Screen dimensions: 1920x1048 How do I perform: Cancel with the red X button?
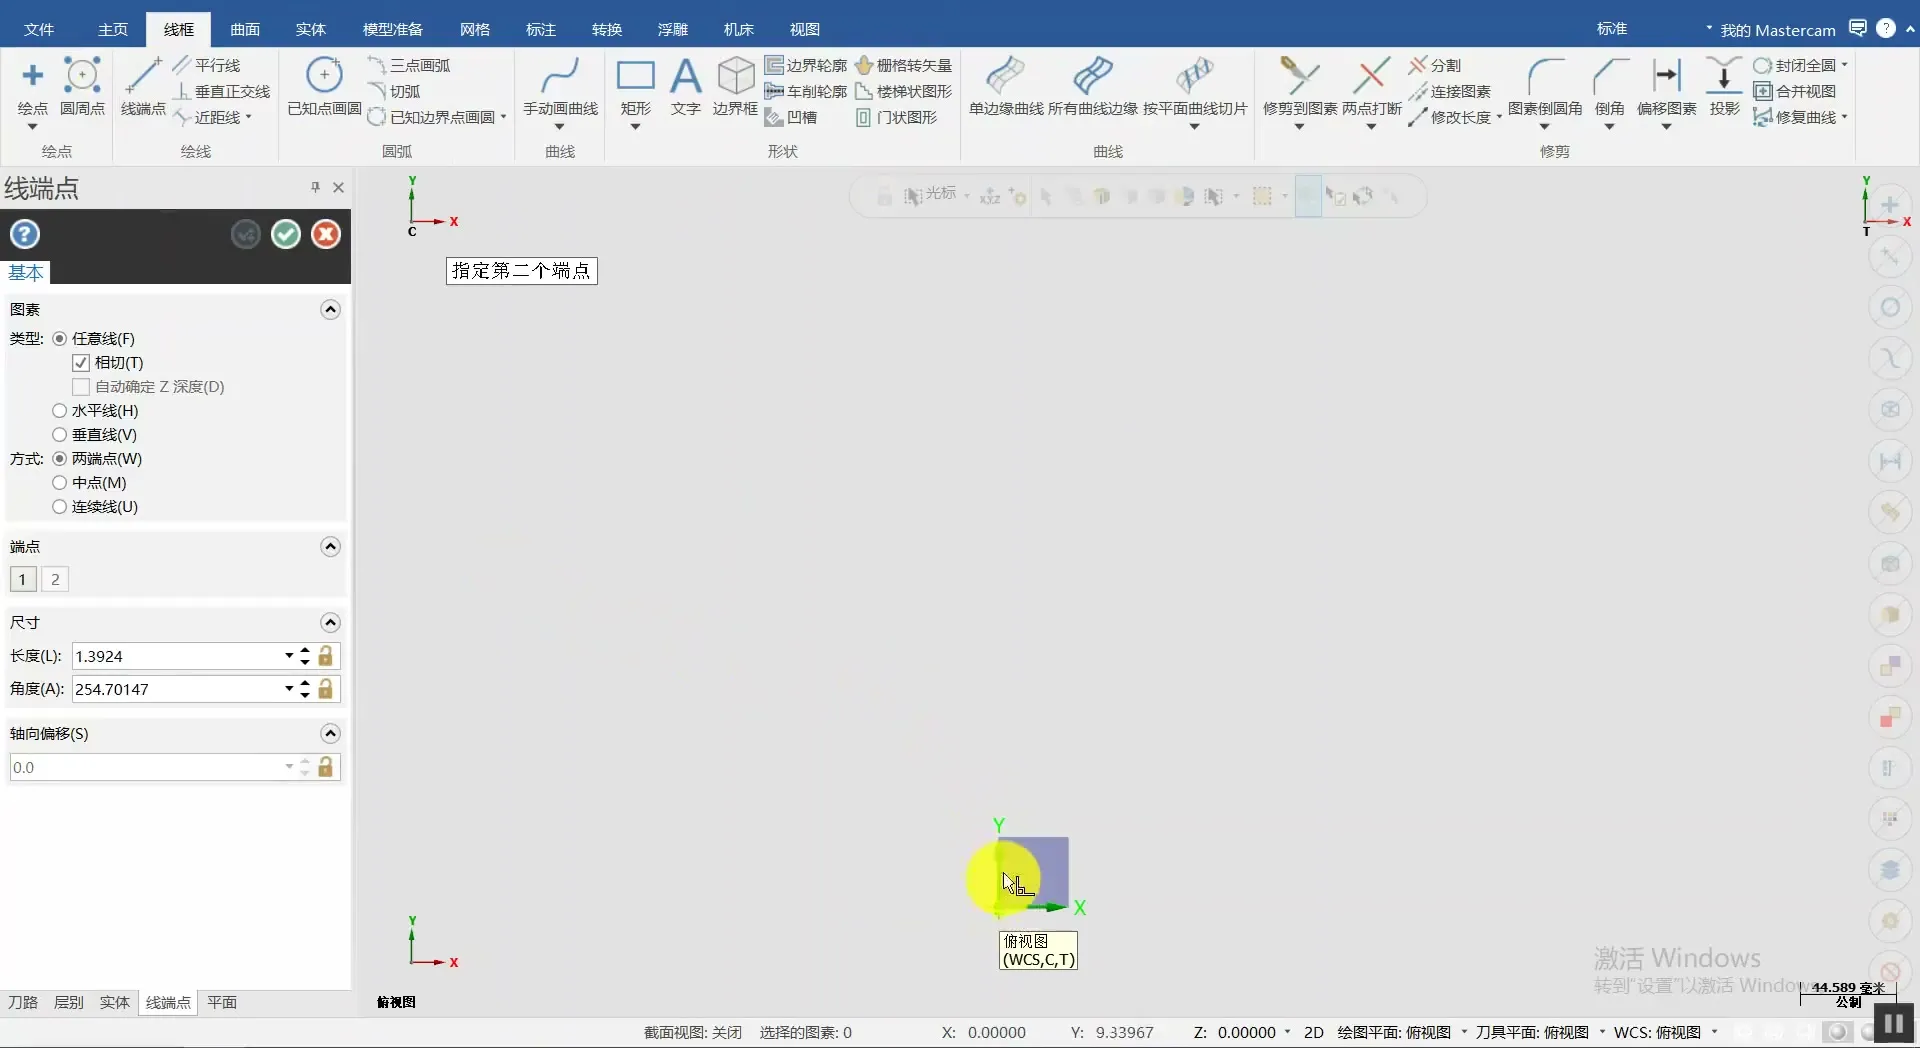326,234
